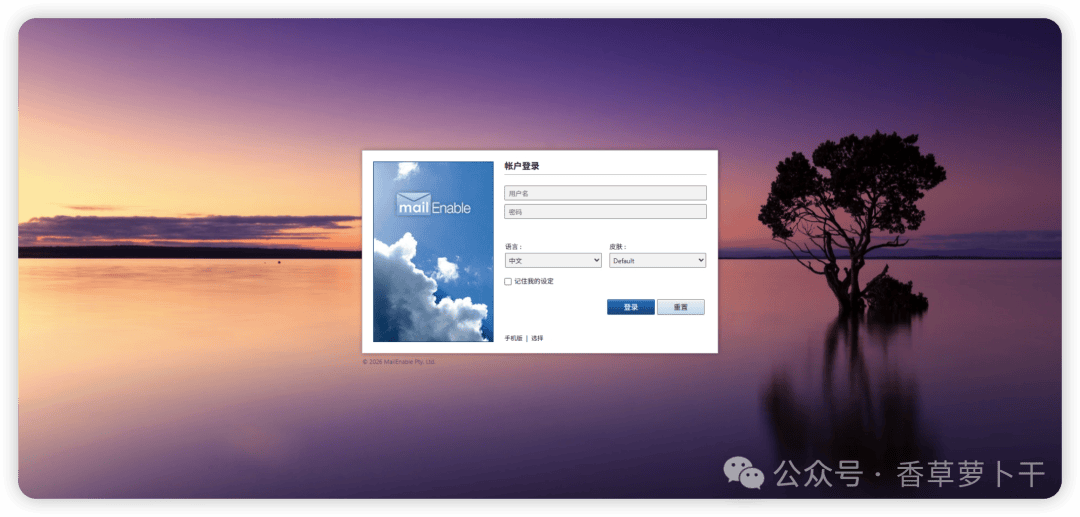Focus the 密码 password field
The image size is (1080, 517).
[605, 211]
